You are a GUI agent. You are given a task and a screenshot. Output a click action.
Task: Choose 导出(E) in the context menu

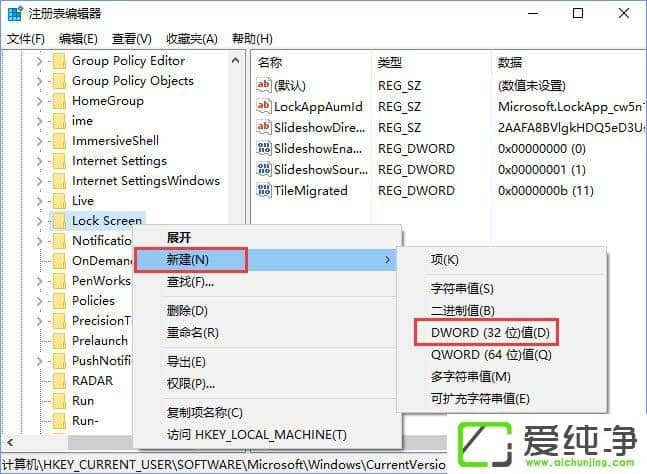pos(266,362)
